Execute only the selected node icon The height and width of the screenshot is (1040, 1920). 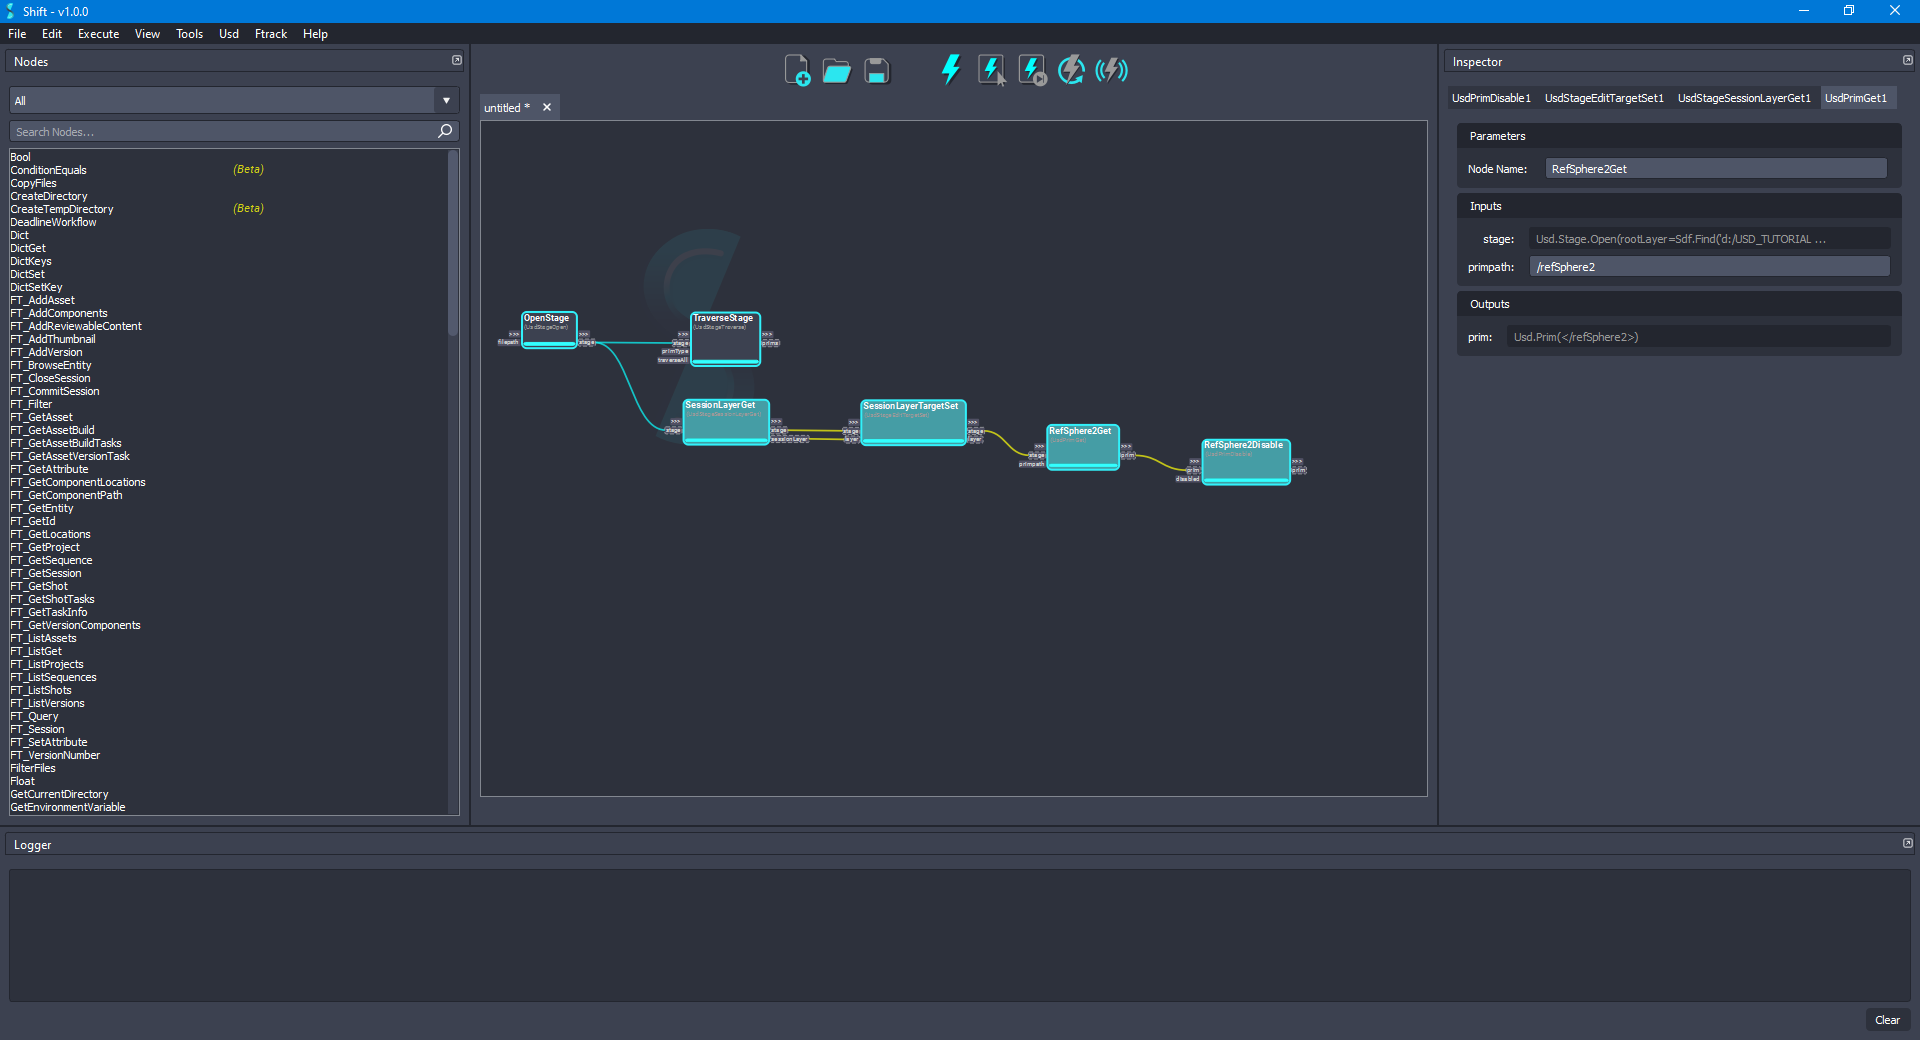991,69
